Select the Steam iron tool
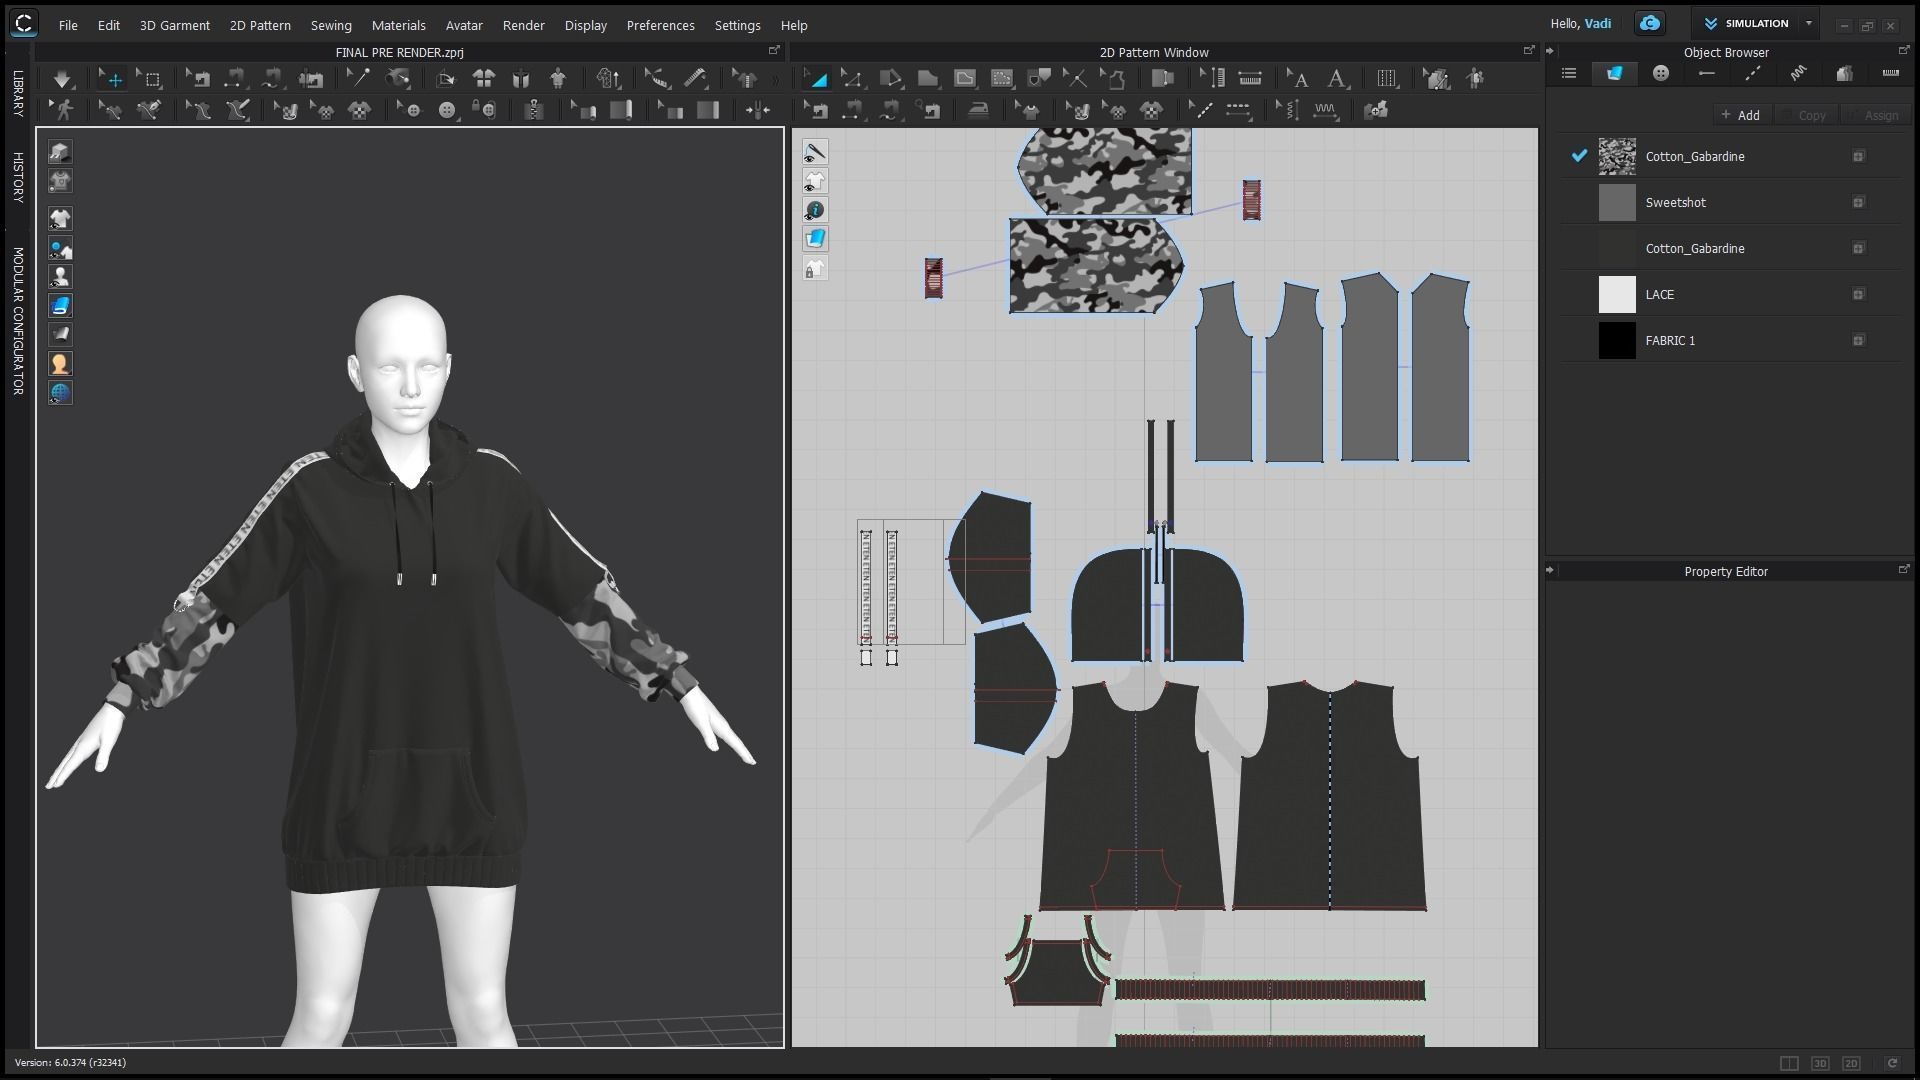1920x1080 pixels. coord(978,110)
